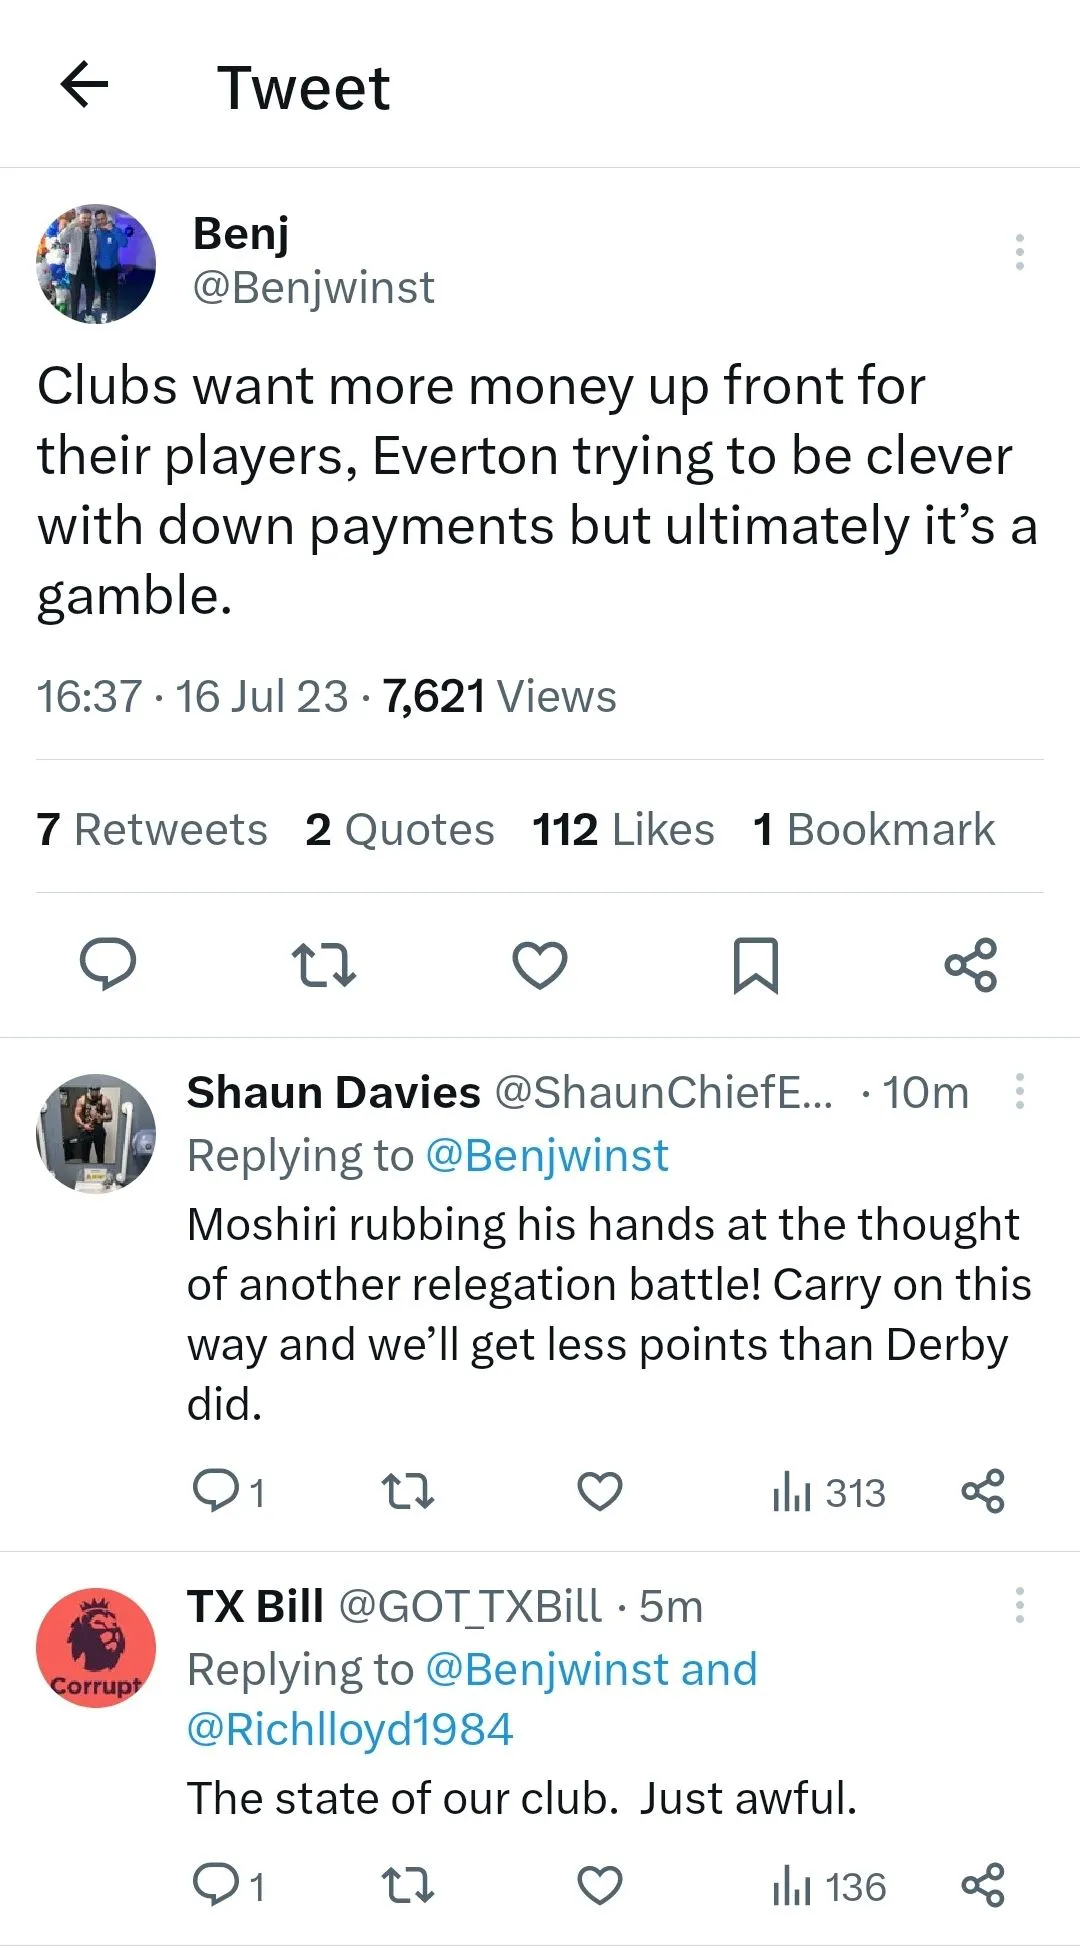Share TX Bill's reply
This screenshot has height=1950, width=1080.
pos(982,1885)
